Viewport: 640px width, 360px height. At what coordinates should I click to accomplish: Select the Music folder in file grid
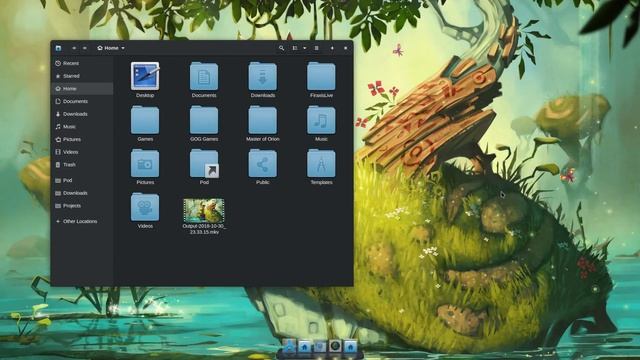tap(321, 120)
